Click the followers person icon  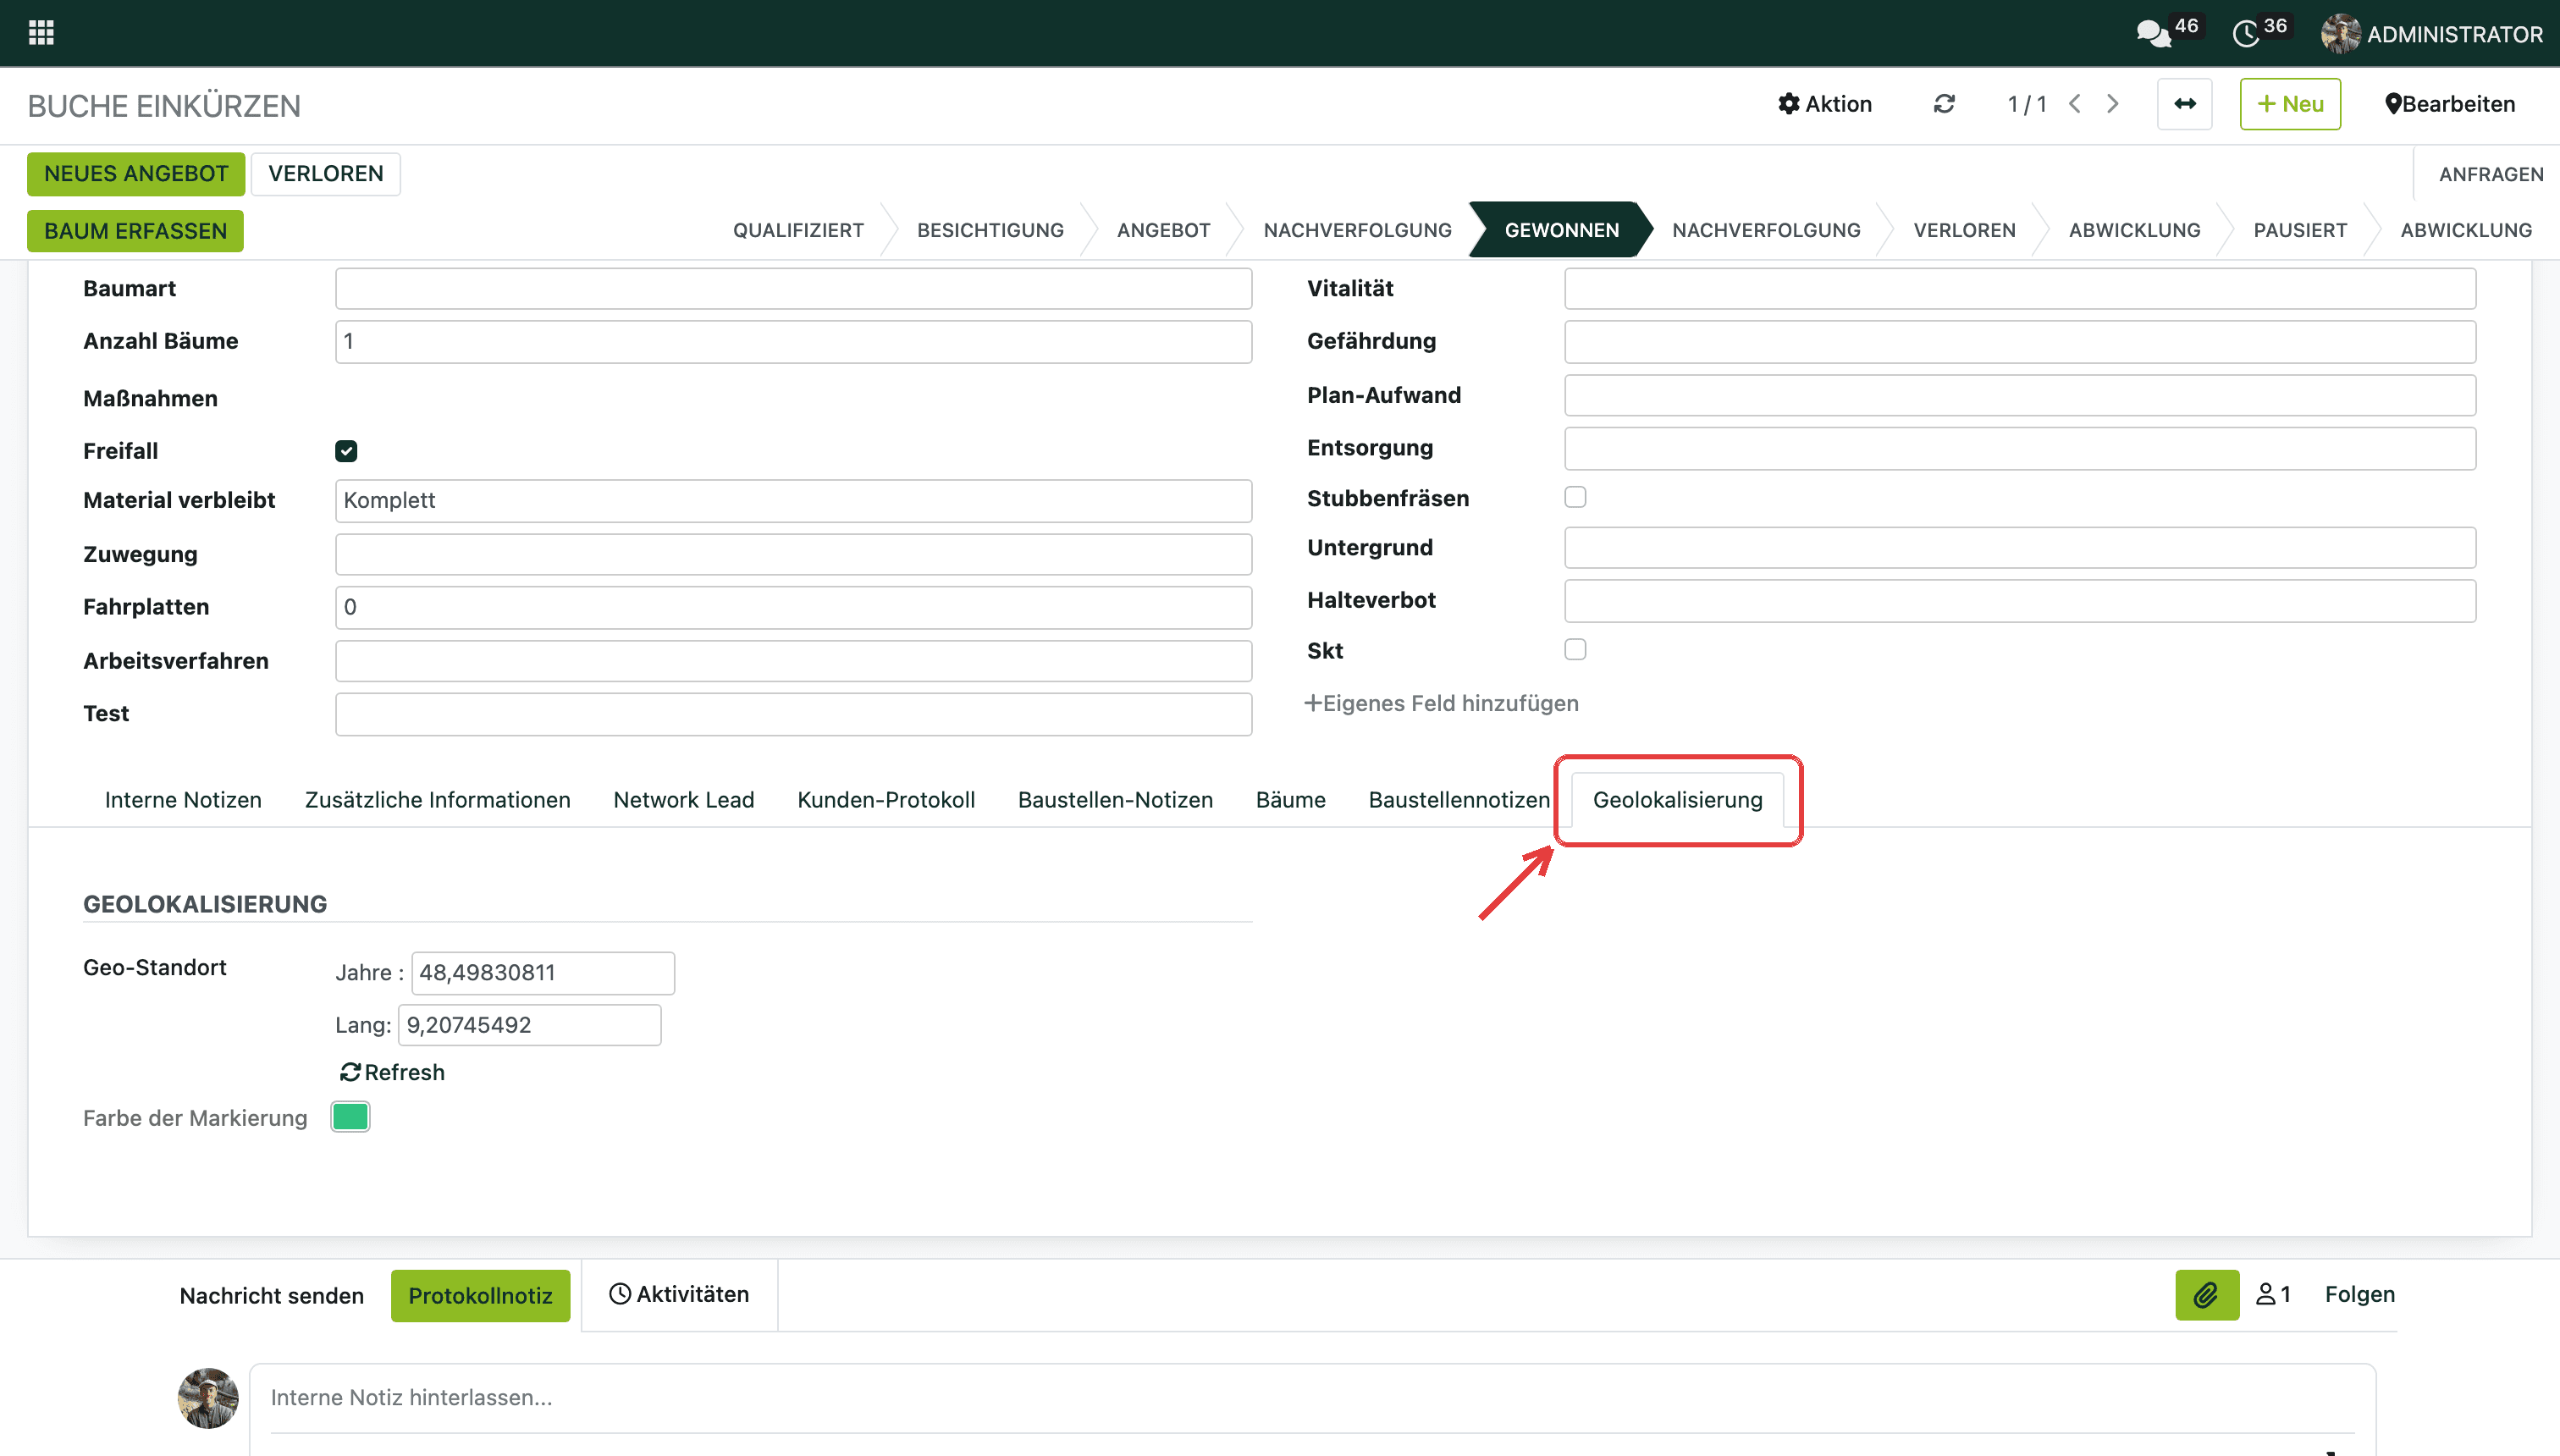click(2273, 1294)
